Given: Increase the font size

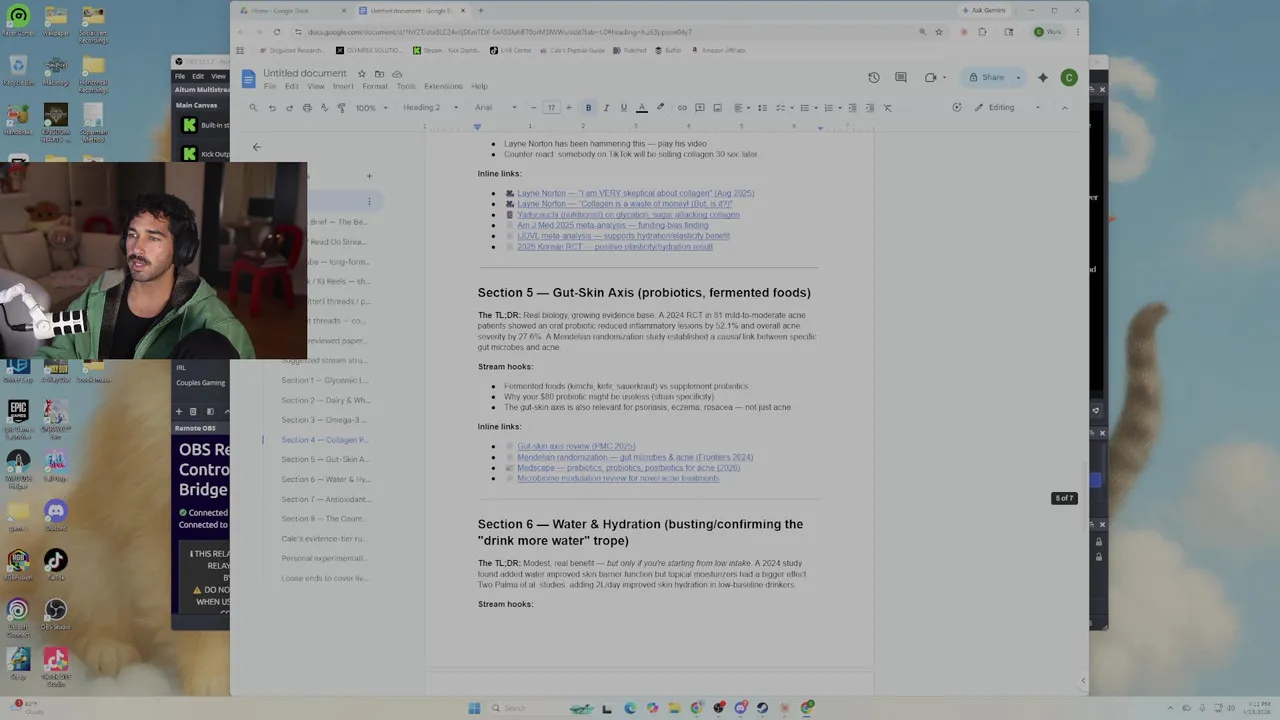Looking at the screenshot, I should 569,108.
